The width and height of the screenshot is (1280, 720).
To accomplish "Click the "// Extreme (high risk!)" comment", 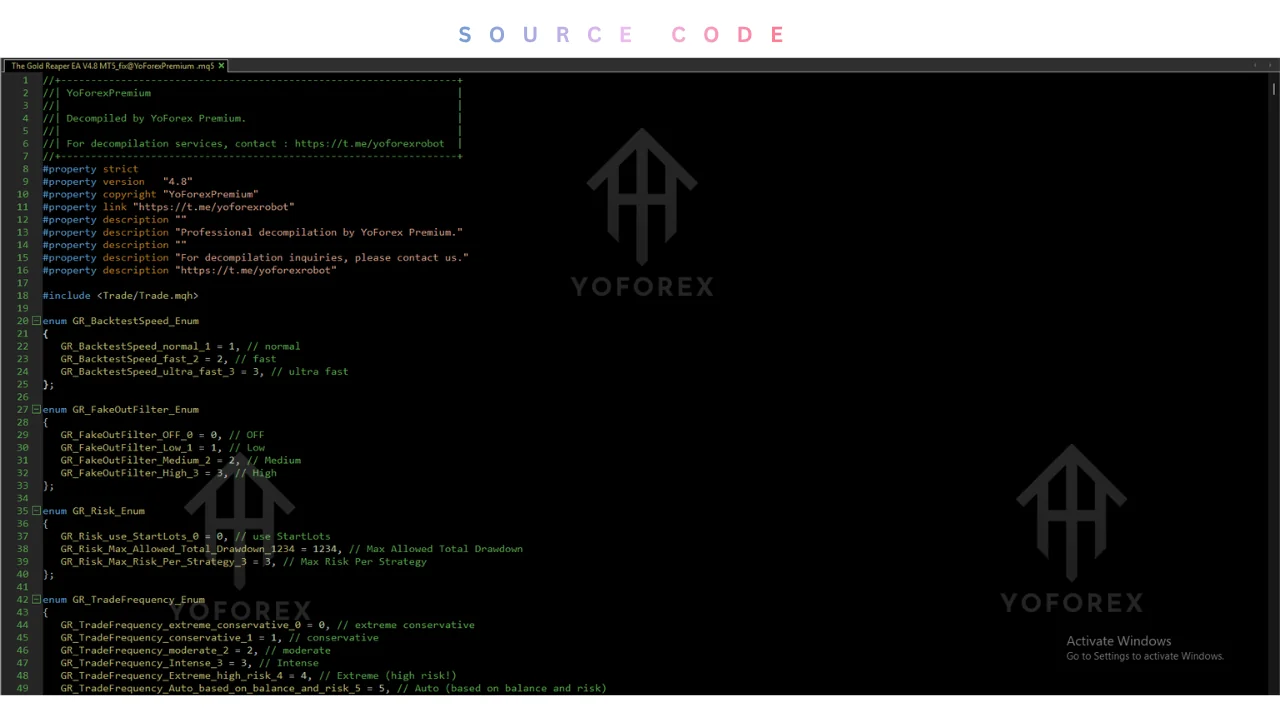I will coord(388,676).
